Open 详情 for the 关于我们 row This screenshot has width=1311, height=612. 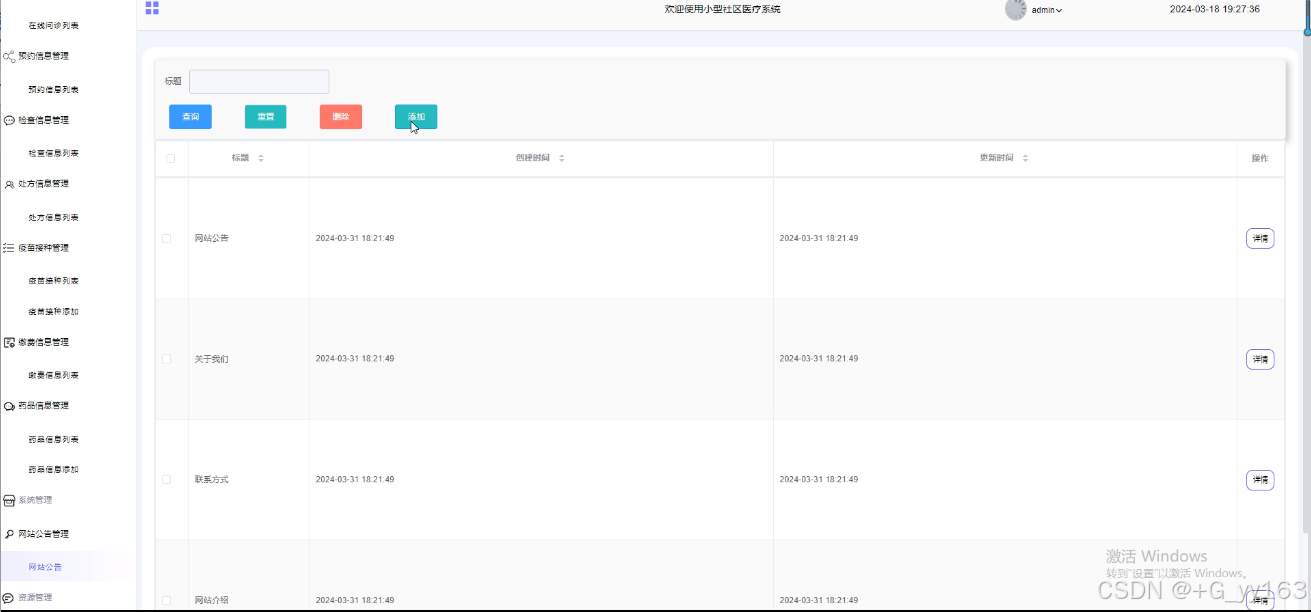1260,359
